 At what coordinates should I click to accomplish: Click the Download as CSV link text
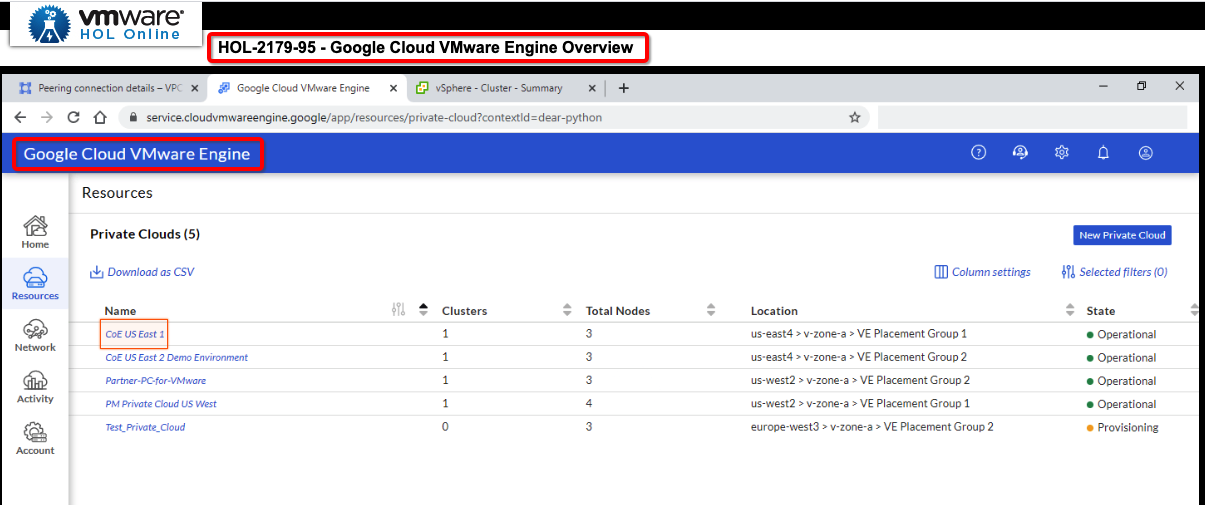tap(151, 272)
